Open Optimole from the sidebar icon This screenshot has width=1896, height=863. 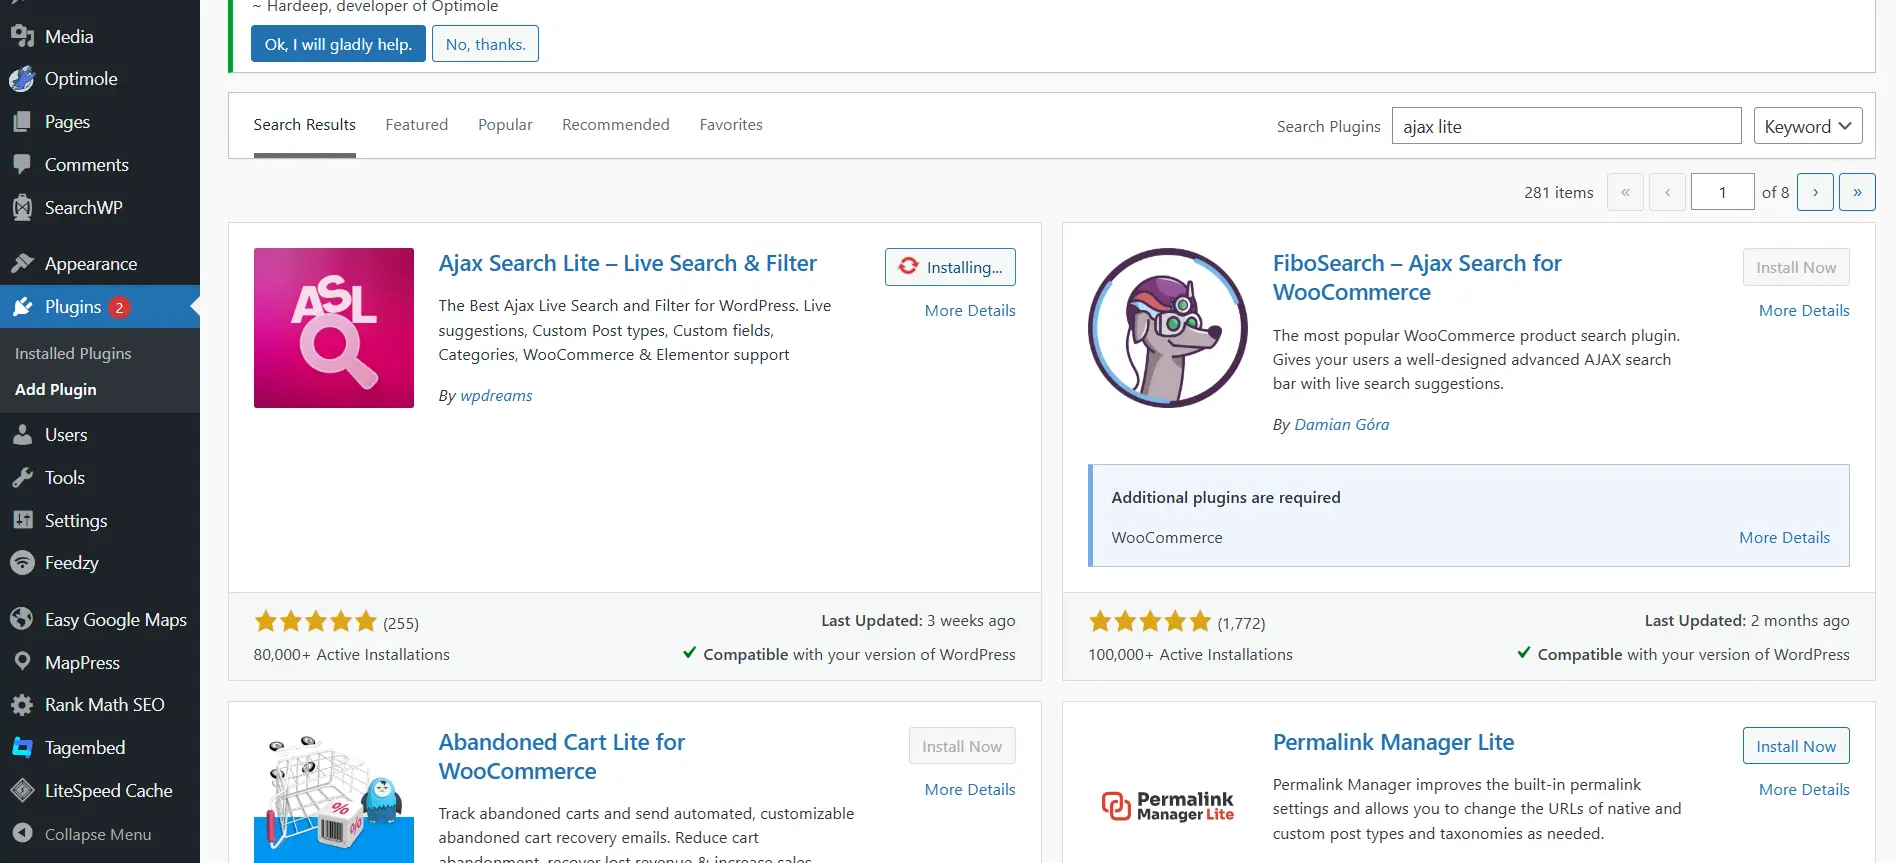pos(22,79)
